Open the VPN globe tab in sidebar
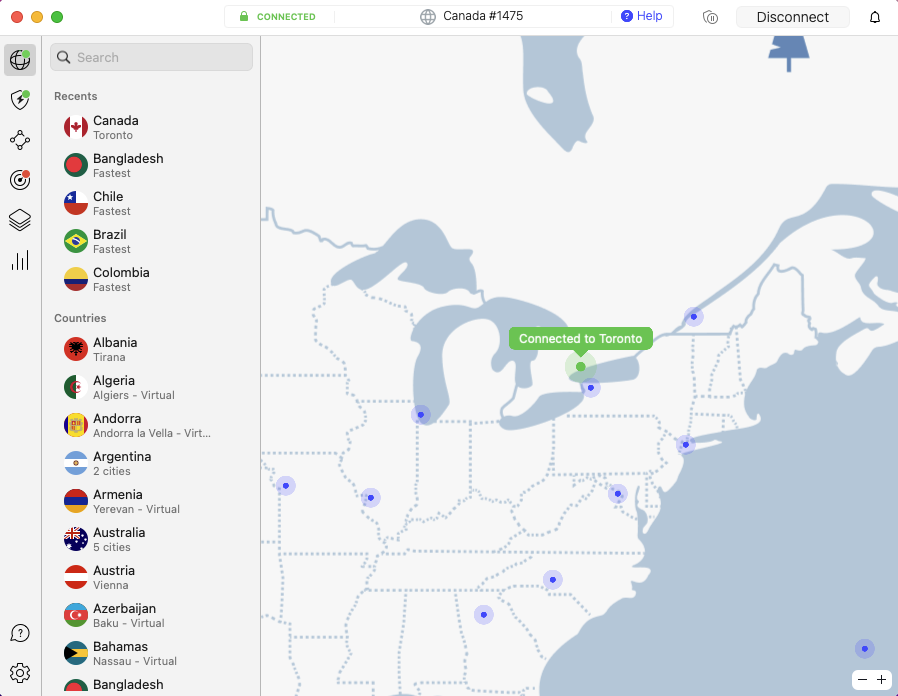Viewport: 898px width, 696px height. (x=20, y=60)
